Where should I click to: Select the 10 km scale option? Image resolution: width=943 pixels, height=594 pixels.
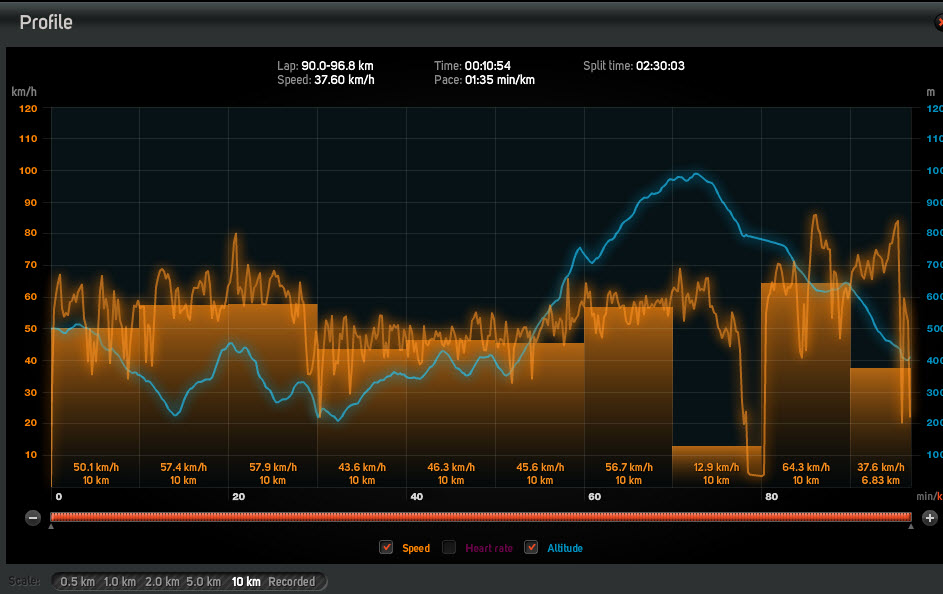(x=246, y=581)
